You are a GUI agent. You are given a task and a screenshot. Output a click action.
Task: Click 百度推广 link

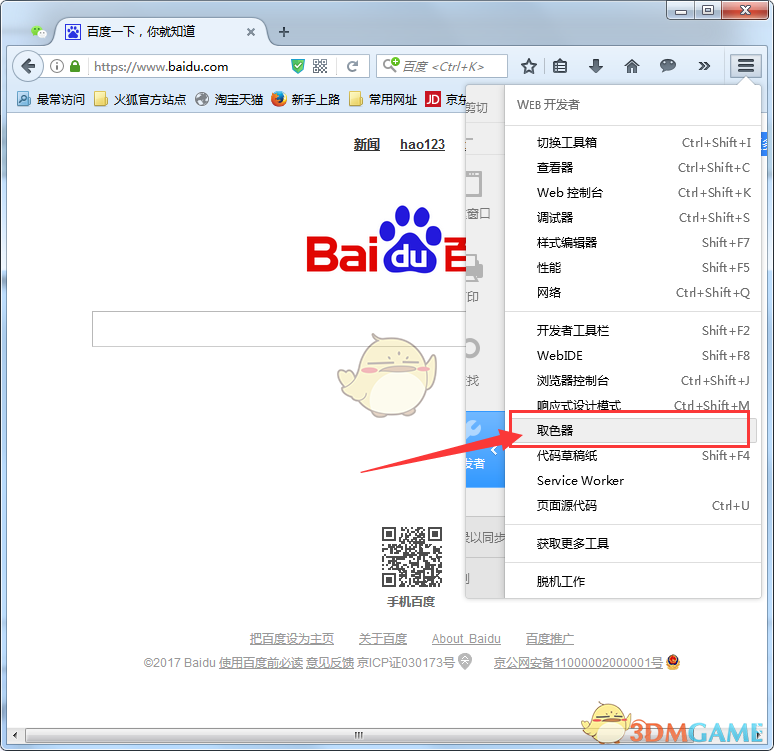click(549, 639)
